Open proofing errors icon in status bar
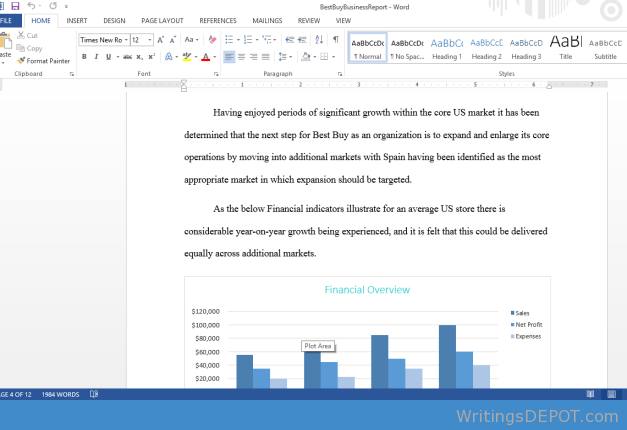 tap(94, 394)
